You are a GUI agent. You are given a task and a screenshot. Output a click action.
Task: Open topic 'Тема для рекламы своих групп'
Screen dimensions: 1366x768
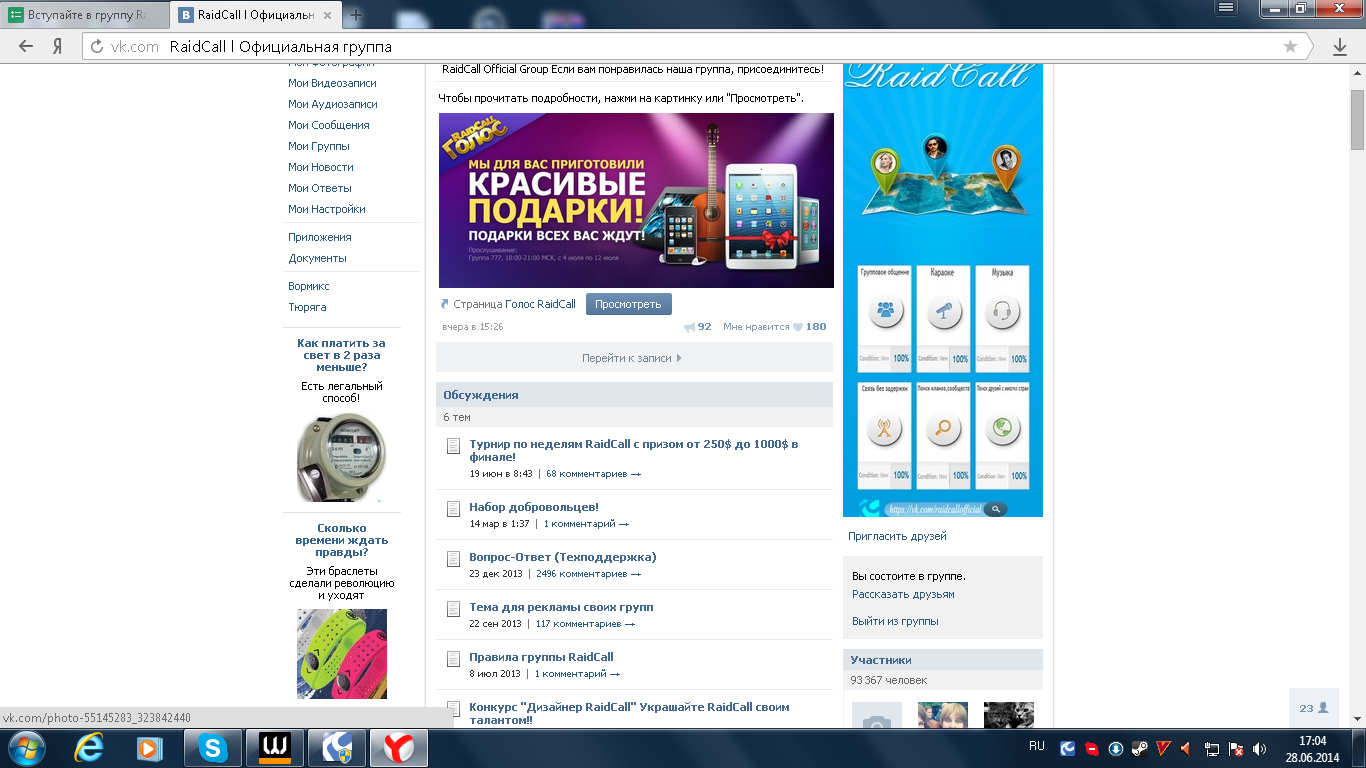click(561, 607)
